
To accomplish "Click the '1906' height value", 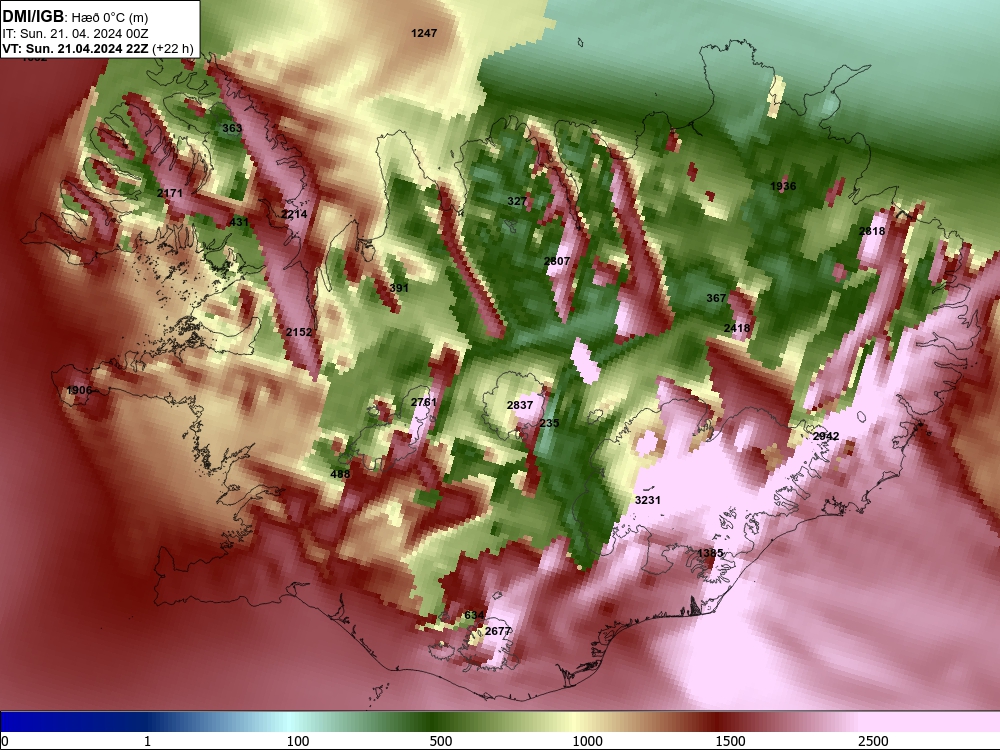I will (x=79, y=390).
